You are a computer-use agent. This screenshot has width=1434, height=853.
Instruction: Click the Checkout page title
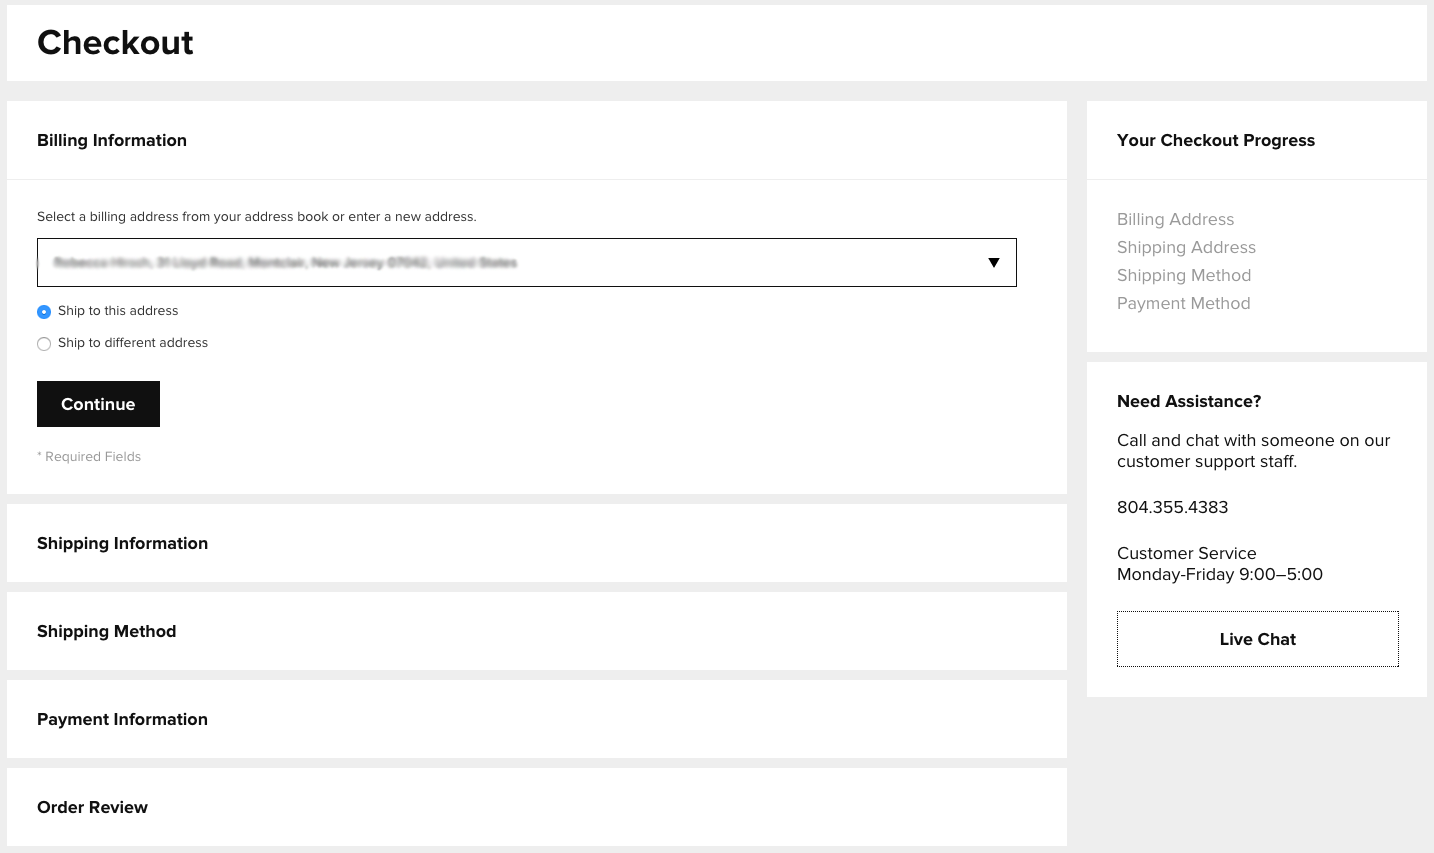coord(115,42)
